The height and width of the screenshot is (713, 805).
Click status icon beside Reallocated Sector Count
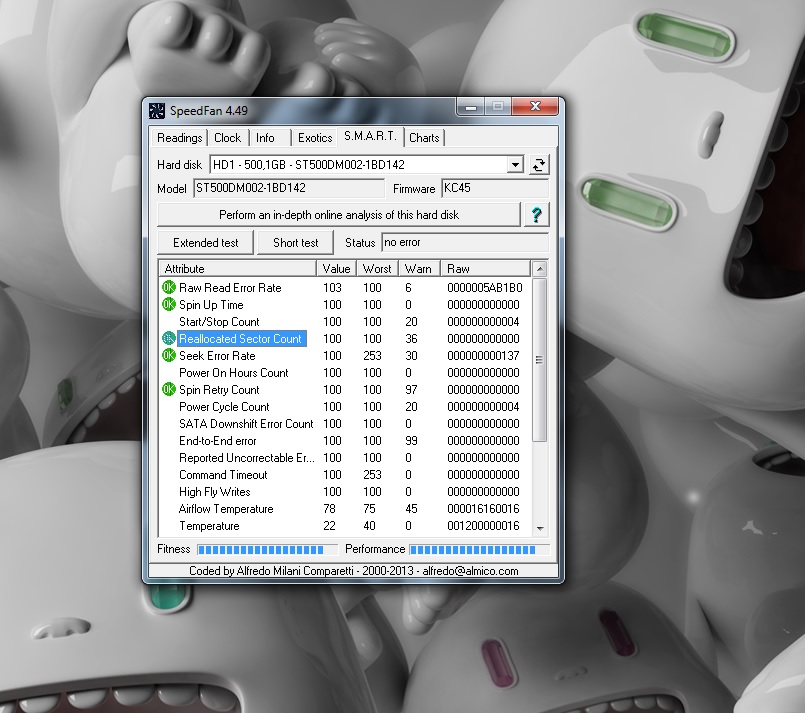pyautogui.click(x=168, y=338)
